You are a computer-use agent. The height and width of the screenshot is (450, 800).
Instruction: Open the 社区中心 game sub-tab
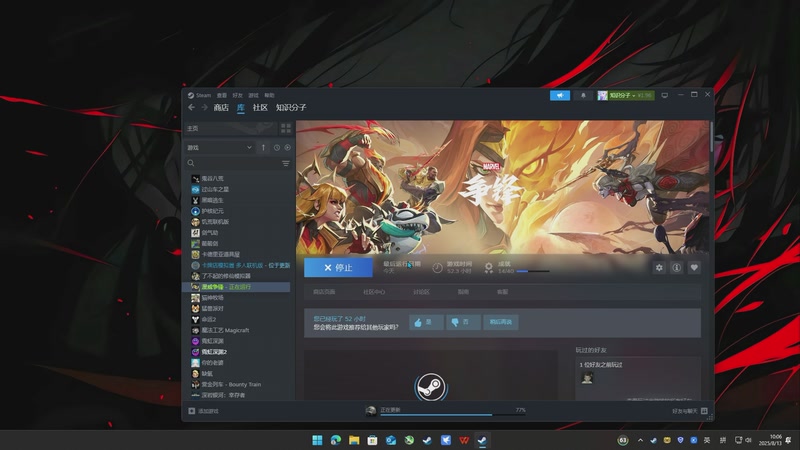(x=374, y=292)
